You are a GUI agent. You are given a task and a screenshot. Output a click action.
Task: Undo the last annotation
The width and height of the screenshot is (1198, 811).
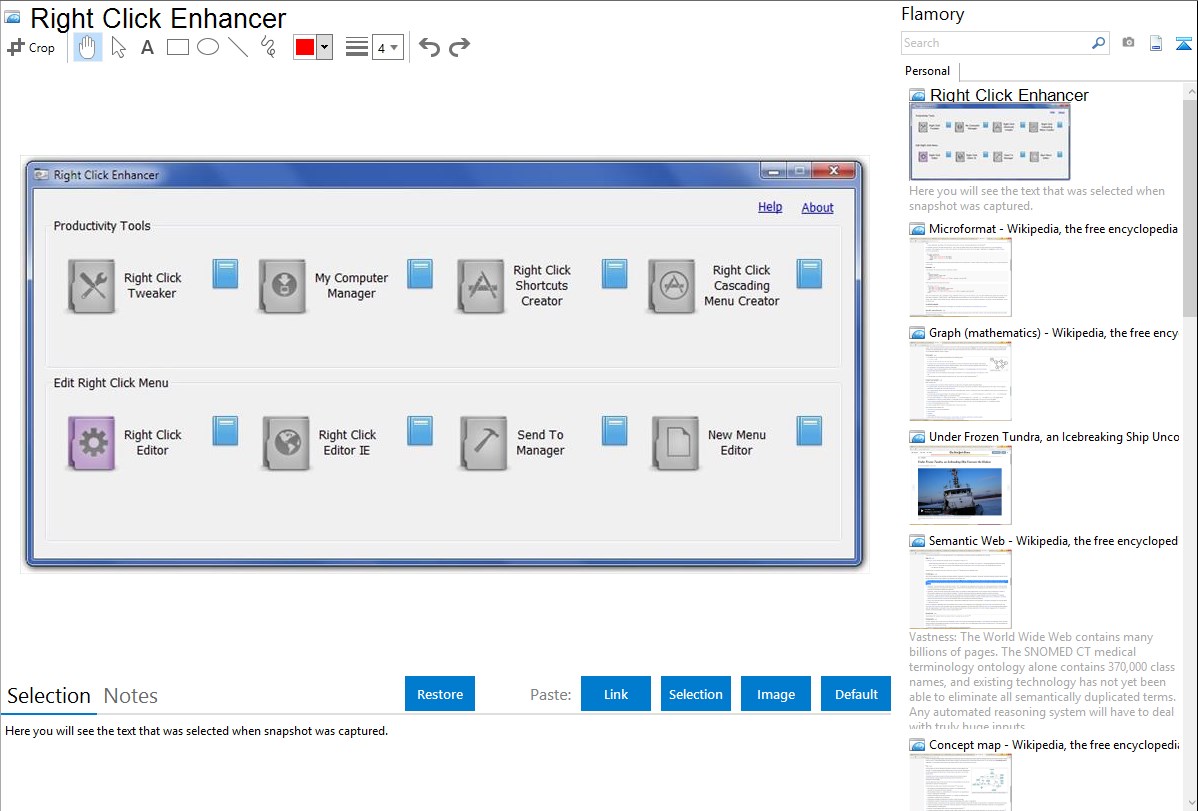(x=429, y=47)
